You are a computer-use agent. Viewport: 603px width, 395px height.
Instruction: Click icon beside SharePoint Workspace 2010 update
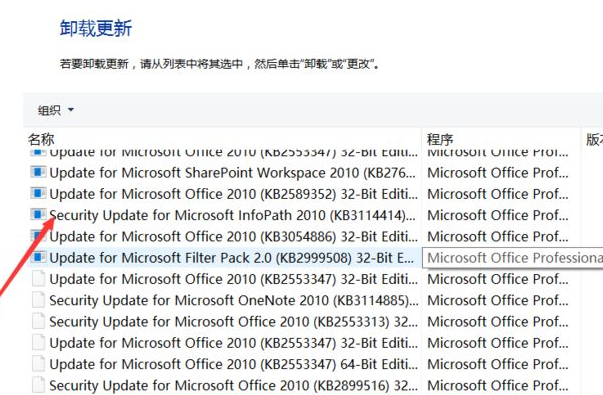click(38, 172)
